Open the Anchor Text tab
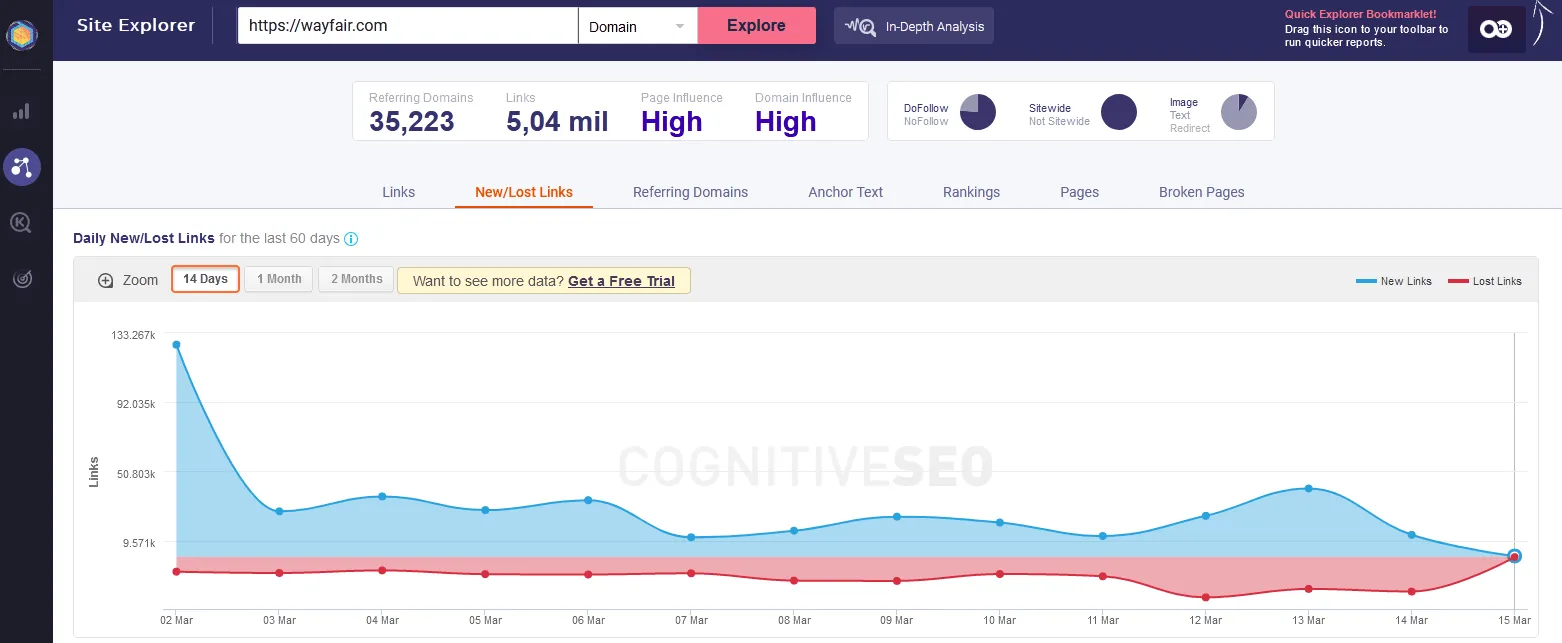This screenshot has width=1562, height=643. click(x=845, y=192)
